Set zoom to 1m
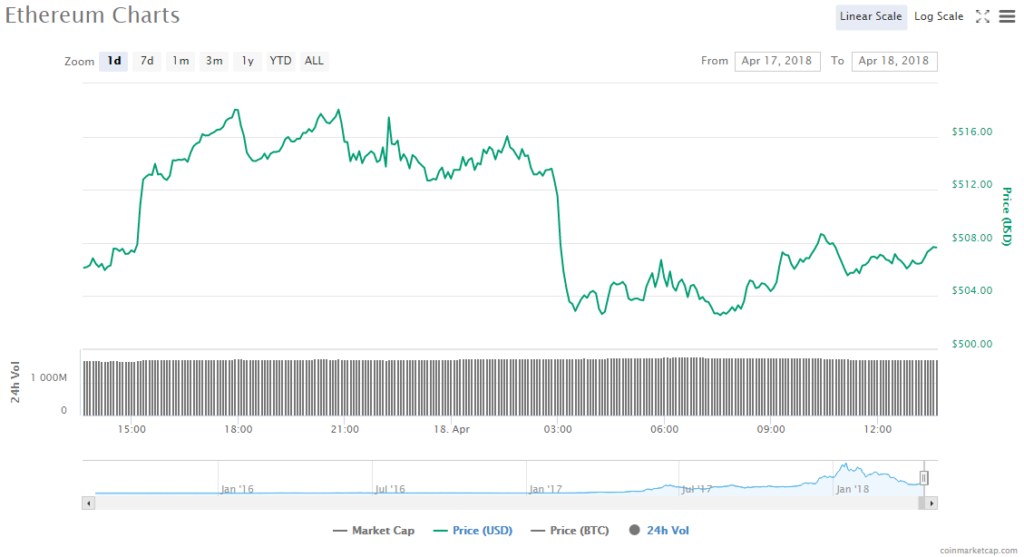 pos(180,61)
